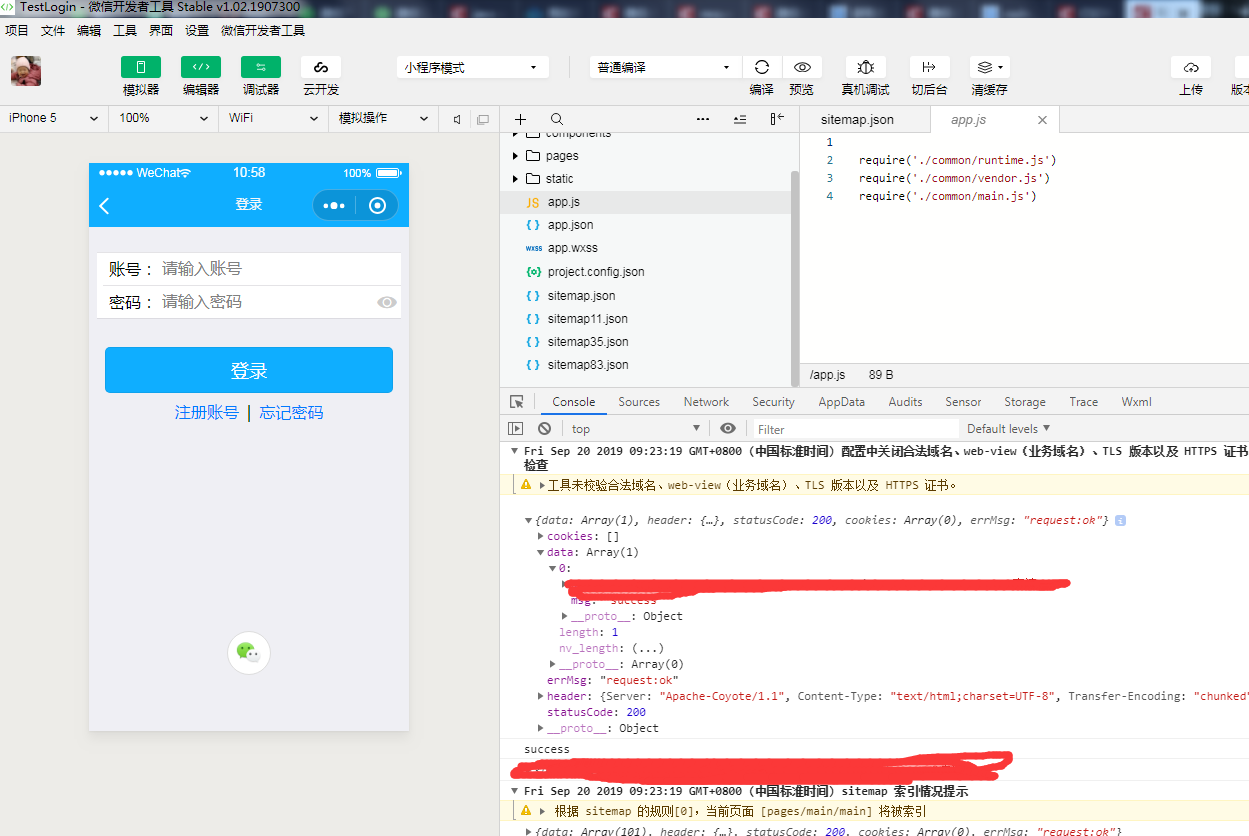
Task: Toggle the 编辑器 editor button
Action: coord(201,67)
